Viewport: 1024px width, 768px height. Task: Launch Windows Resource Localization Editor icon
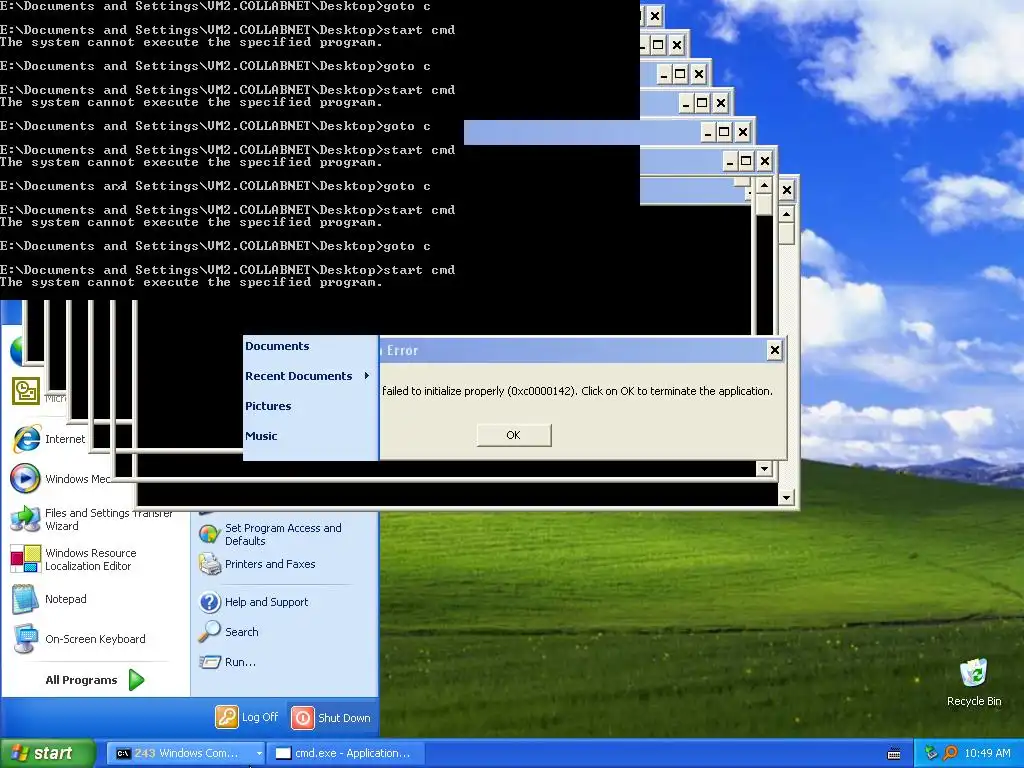click(x=25, y=559)
